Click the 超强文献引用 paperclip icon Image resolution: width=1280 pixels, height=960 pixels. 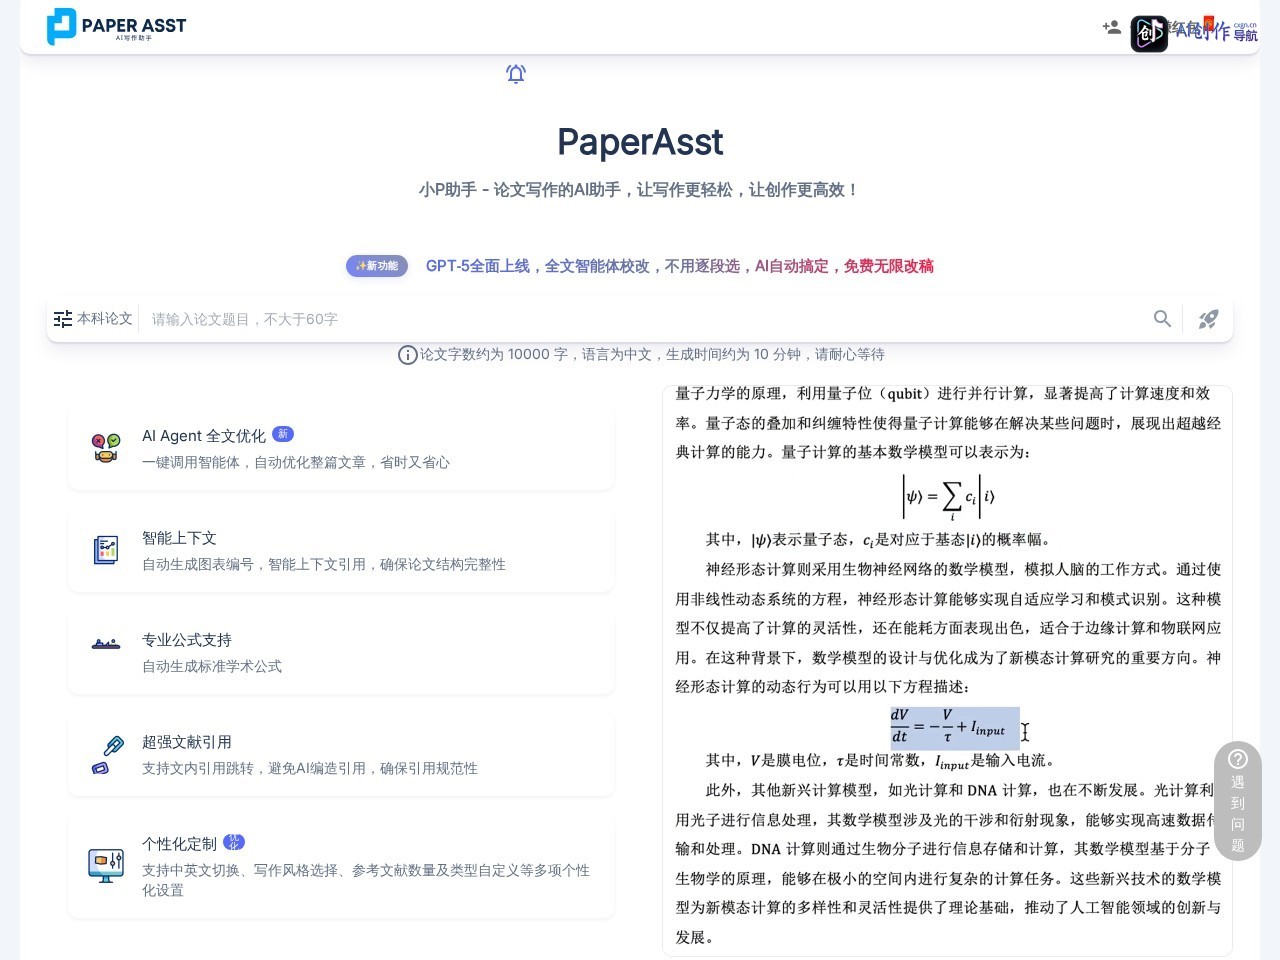point(107,755)
